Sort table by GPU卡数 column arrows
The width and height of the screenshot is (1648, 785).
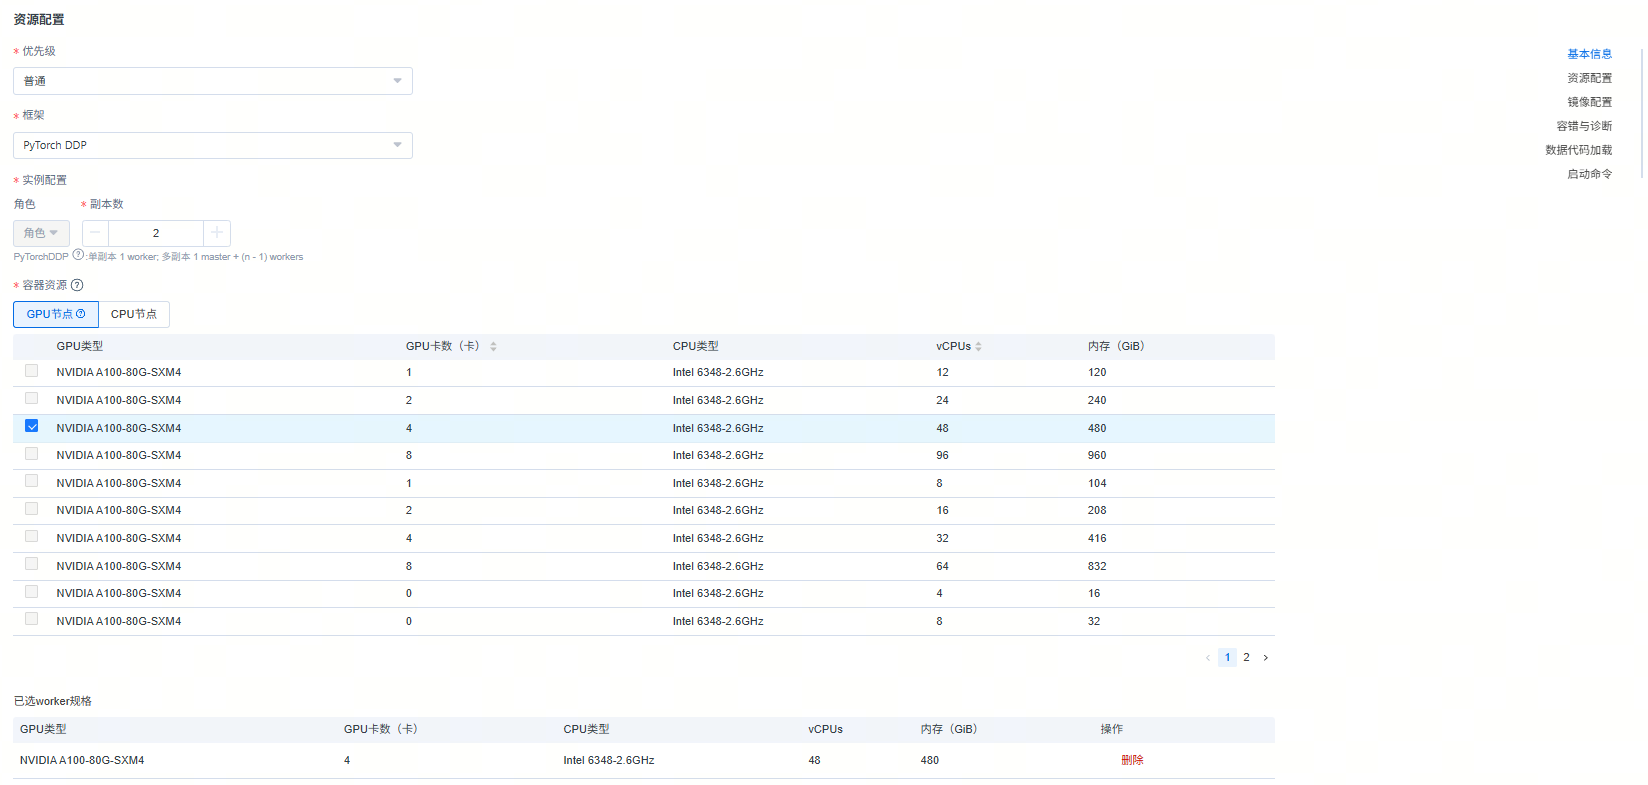click(x=493, y=346)
